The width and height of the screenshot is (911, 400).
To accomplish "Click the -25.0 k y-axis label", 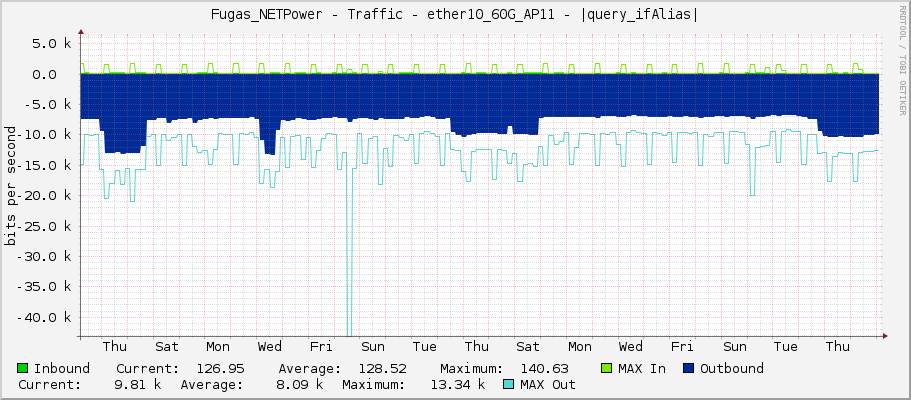I will point(42,226).
